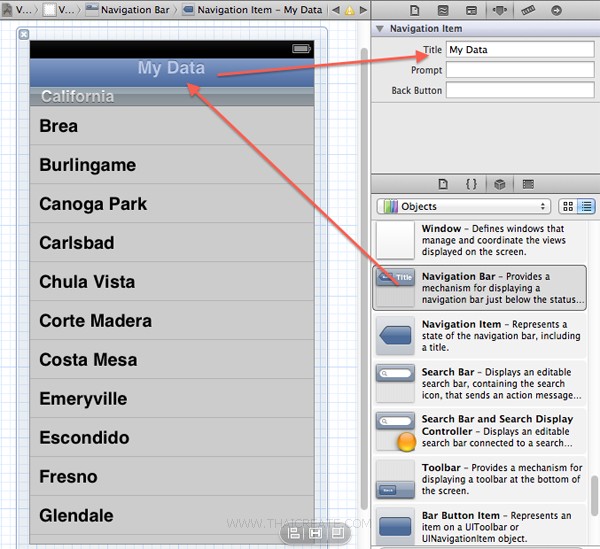Show the Media library

(528, 184)
